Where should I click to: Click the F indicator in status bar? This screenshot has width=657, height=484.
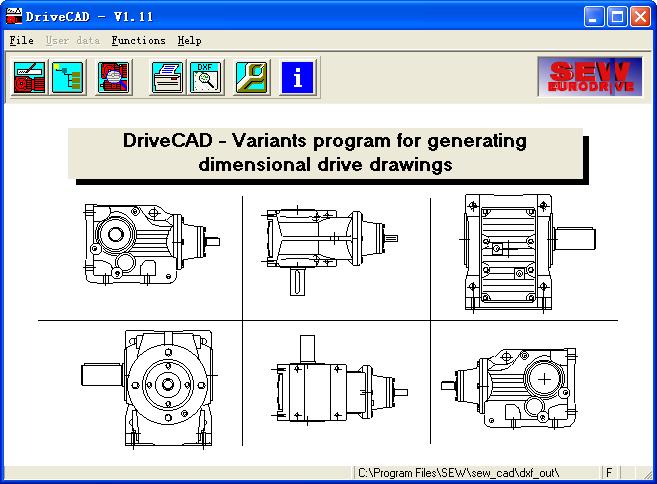(x=609, y=473)
